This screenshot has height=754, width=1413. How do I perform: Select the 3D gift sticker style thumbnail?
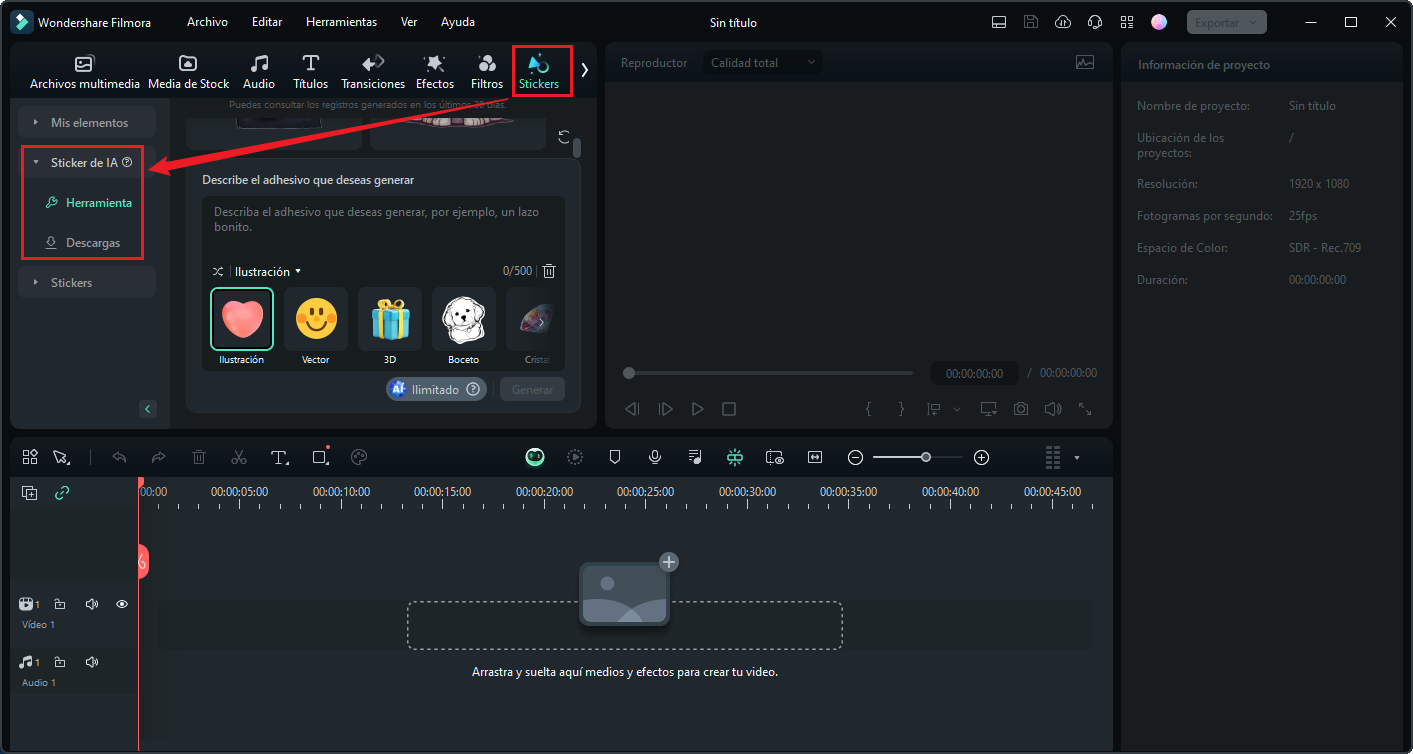389,320
